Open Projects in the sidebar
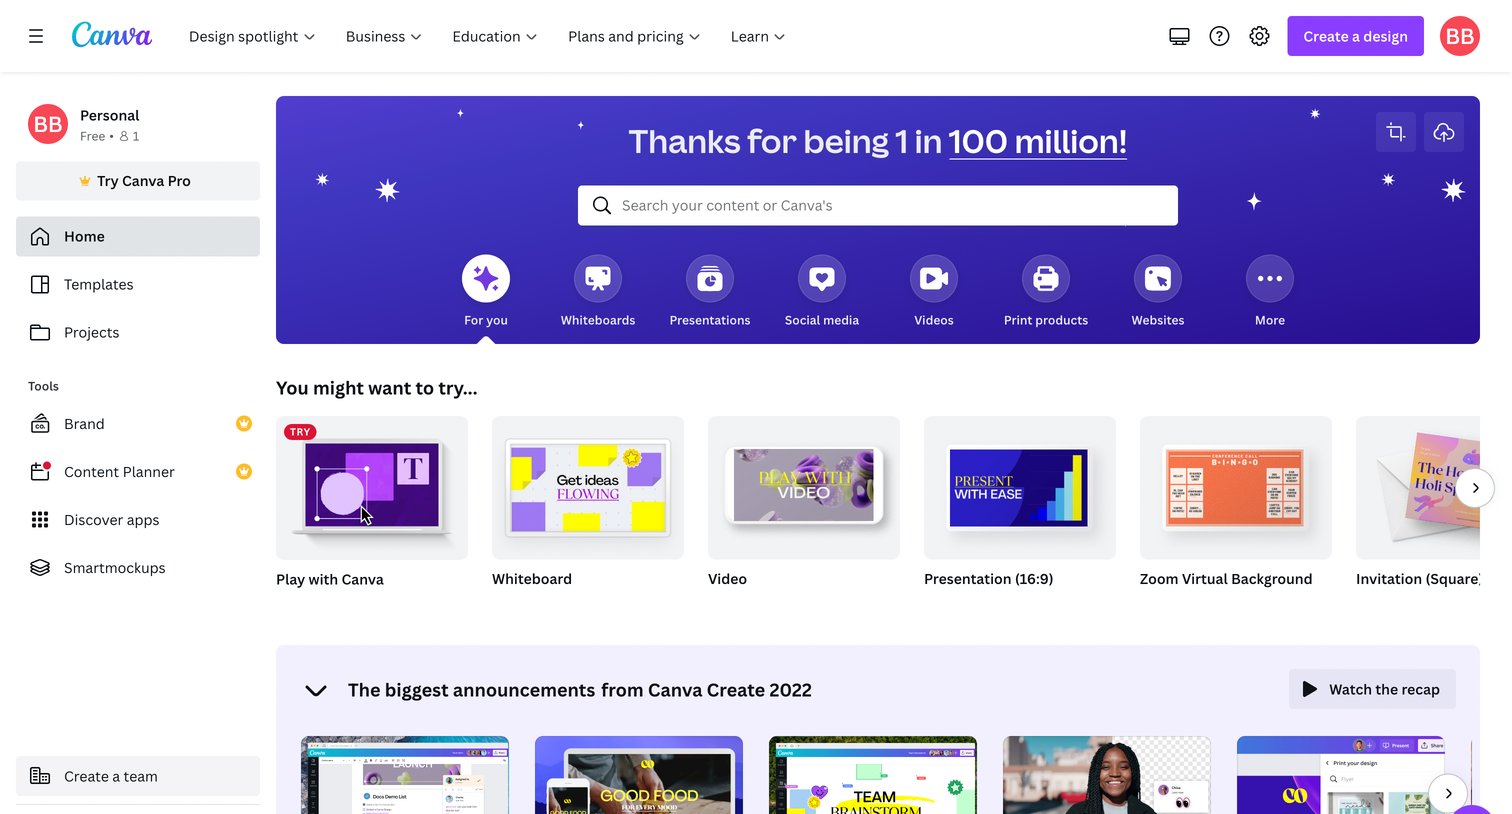The image size is (1512, 814). pyautogui.click(x=138, y=332)
